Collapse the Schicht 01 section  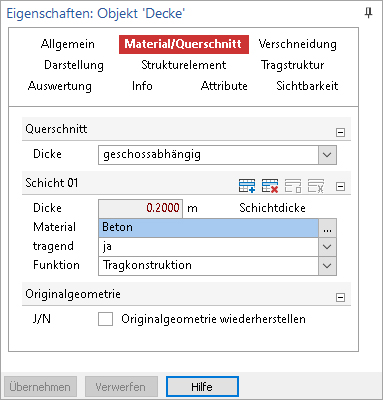[340, 186]
